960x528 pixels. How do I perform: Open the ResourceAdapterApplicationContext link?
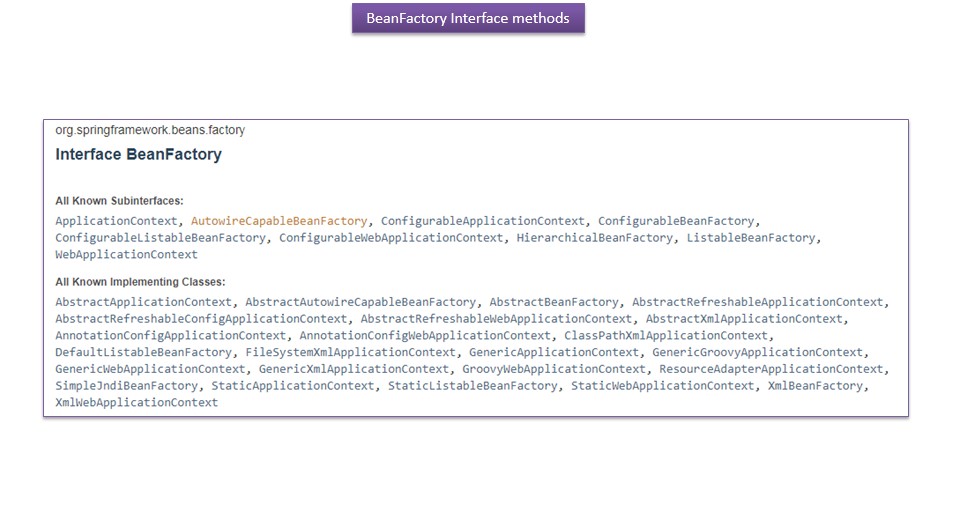(x=771, y=369)
